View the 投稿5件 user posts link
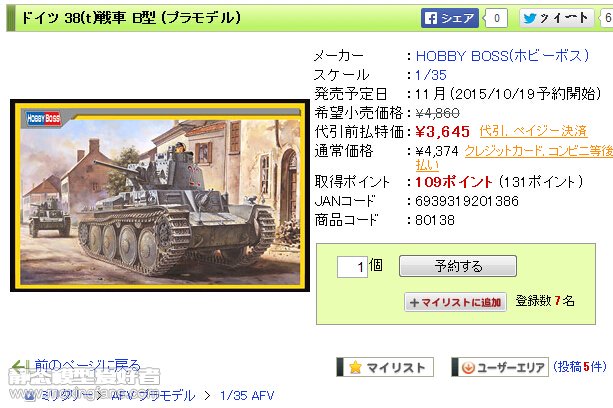The height and width of the screenshot is (408, 613). pos(579,367)
